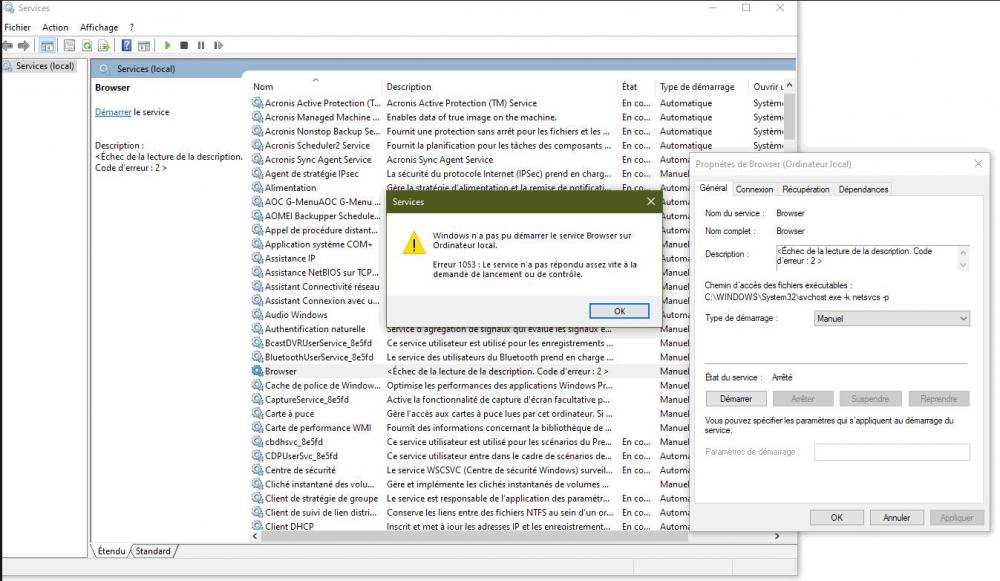Click the Démarrer button in Browser properties

(736, 399)
